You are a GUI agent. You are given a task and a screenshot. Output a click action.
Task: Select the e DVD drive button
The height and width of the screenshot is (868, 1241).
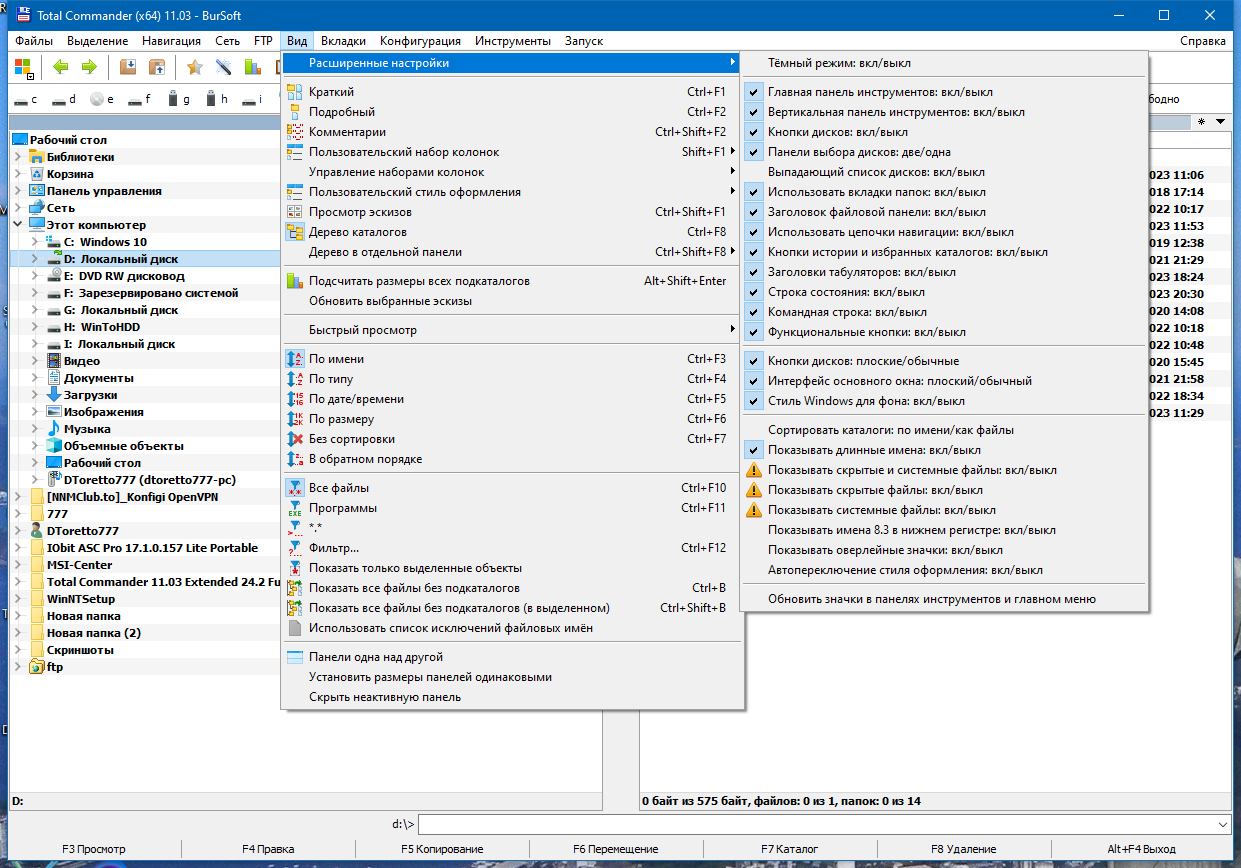pyautogui.click(x=101, y=99)
